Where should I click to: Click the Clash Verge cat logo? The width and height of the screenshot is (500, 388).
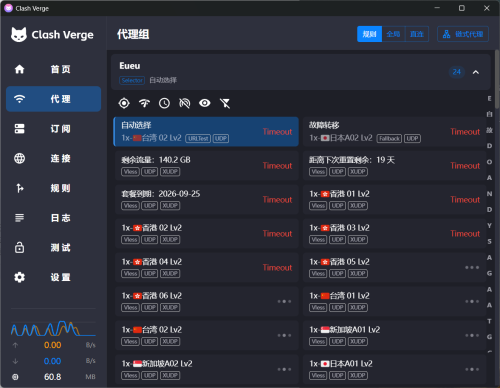[x=19, y=35]
